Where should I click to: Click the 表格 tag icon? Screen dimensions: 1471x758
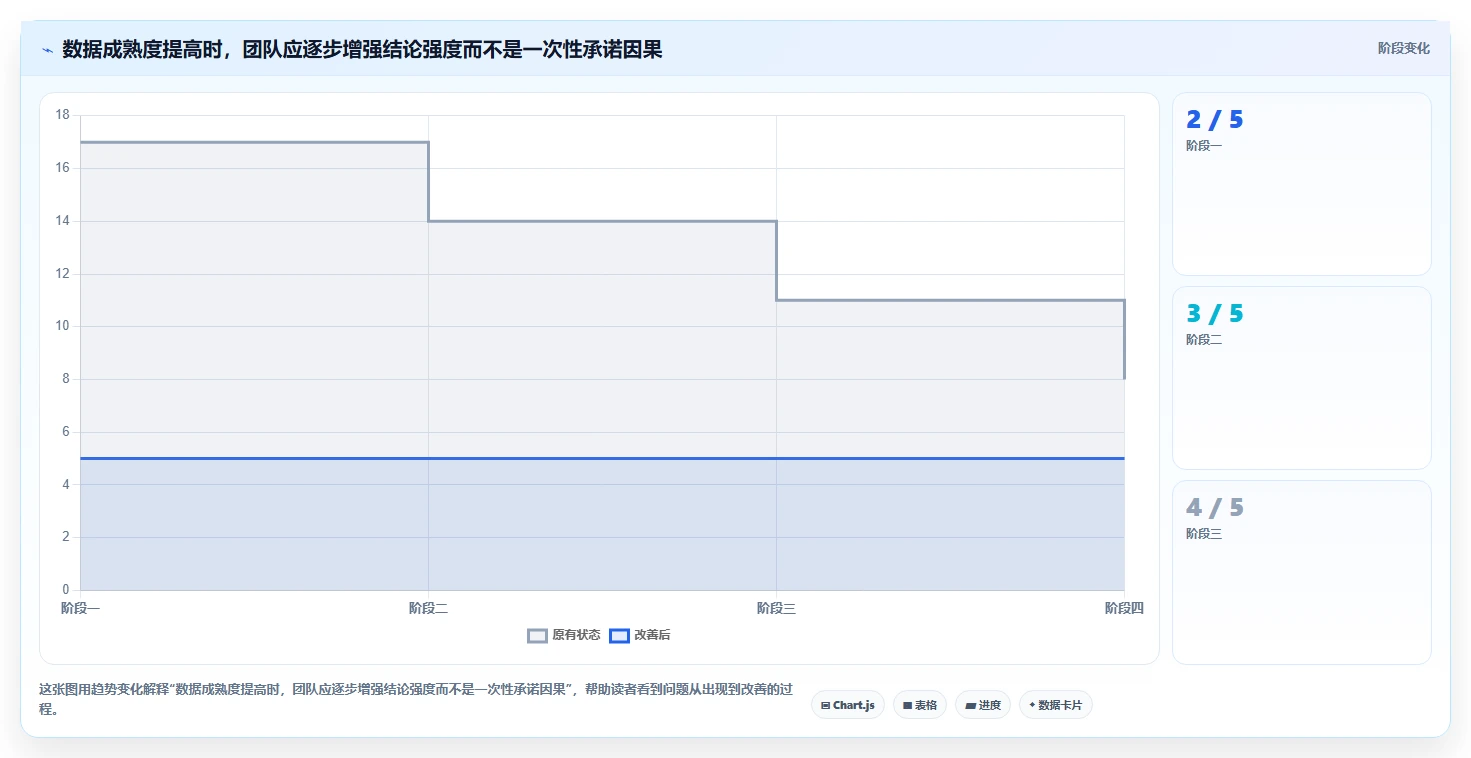[x=907, y=705]
